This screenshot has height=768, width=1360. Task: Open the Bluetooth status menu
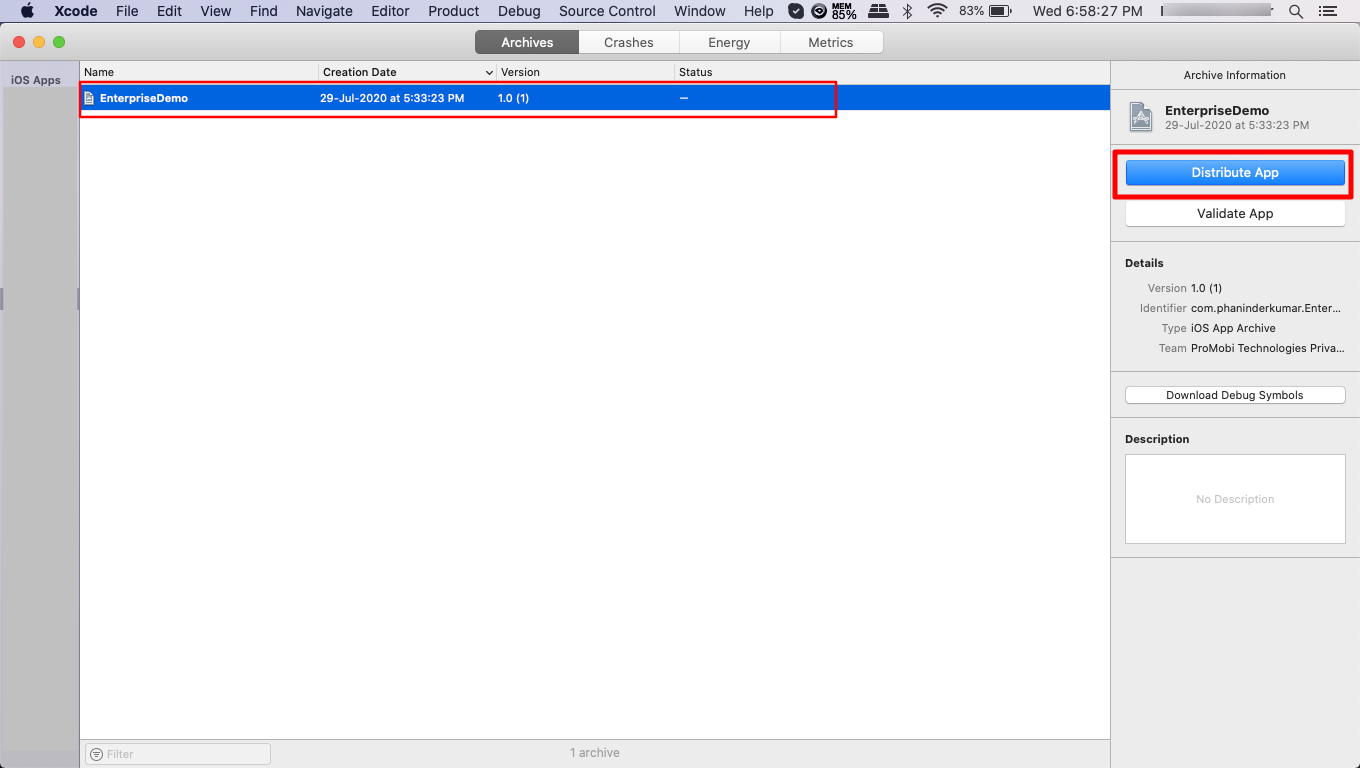pyautogui.click(x=908, y=11)
